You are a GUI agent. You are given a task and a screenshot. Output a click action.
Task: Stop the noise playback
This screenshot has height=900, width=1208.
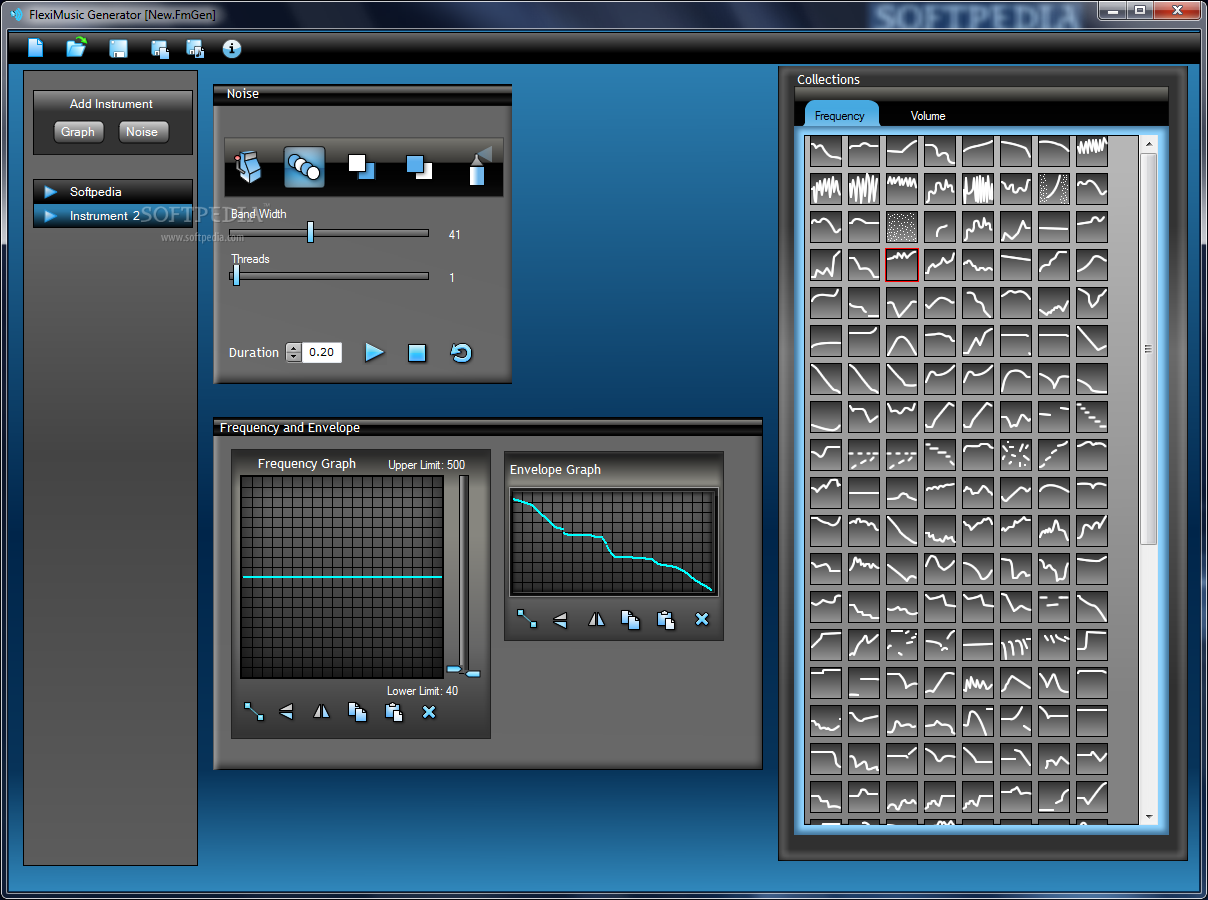pyautogui.click(x=417, y=353)
